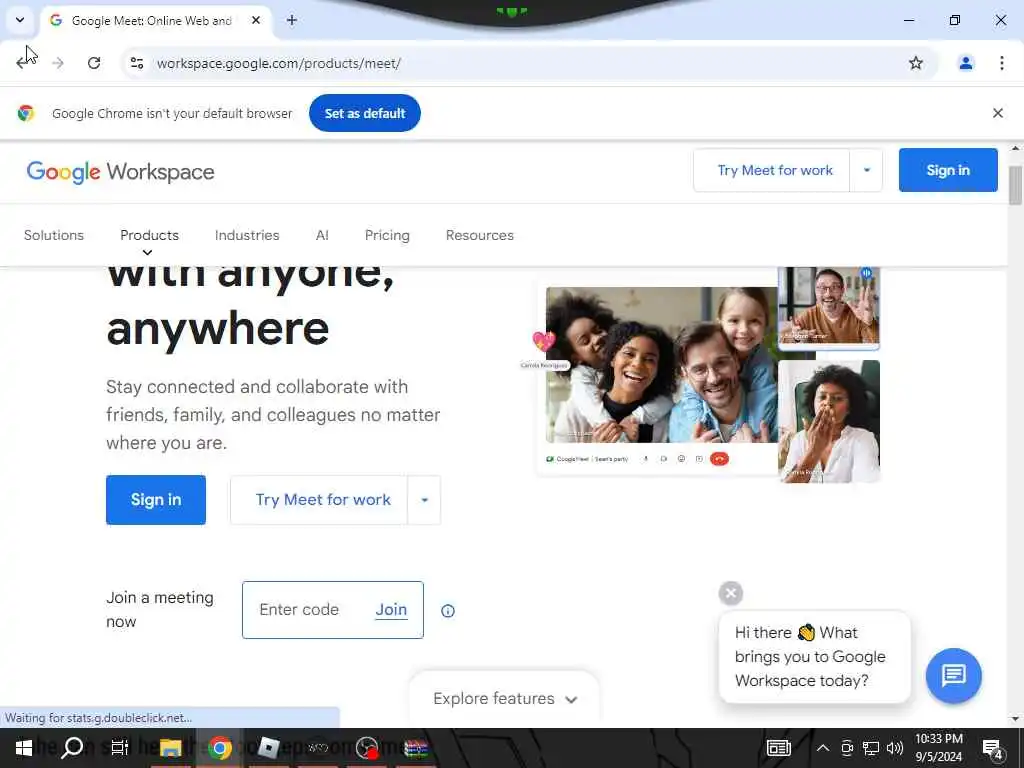The width and height of the screenshot is (1024, 768).
Task: Close the Google Meet tab
Action: (x=256, y=20)
